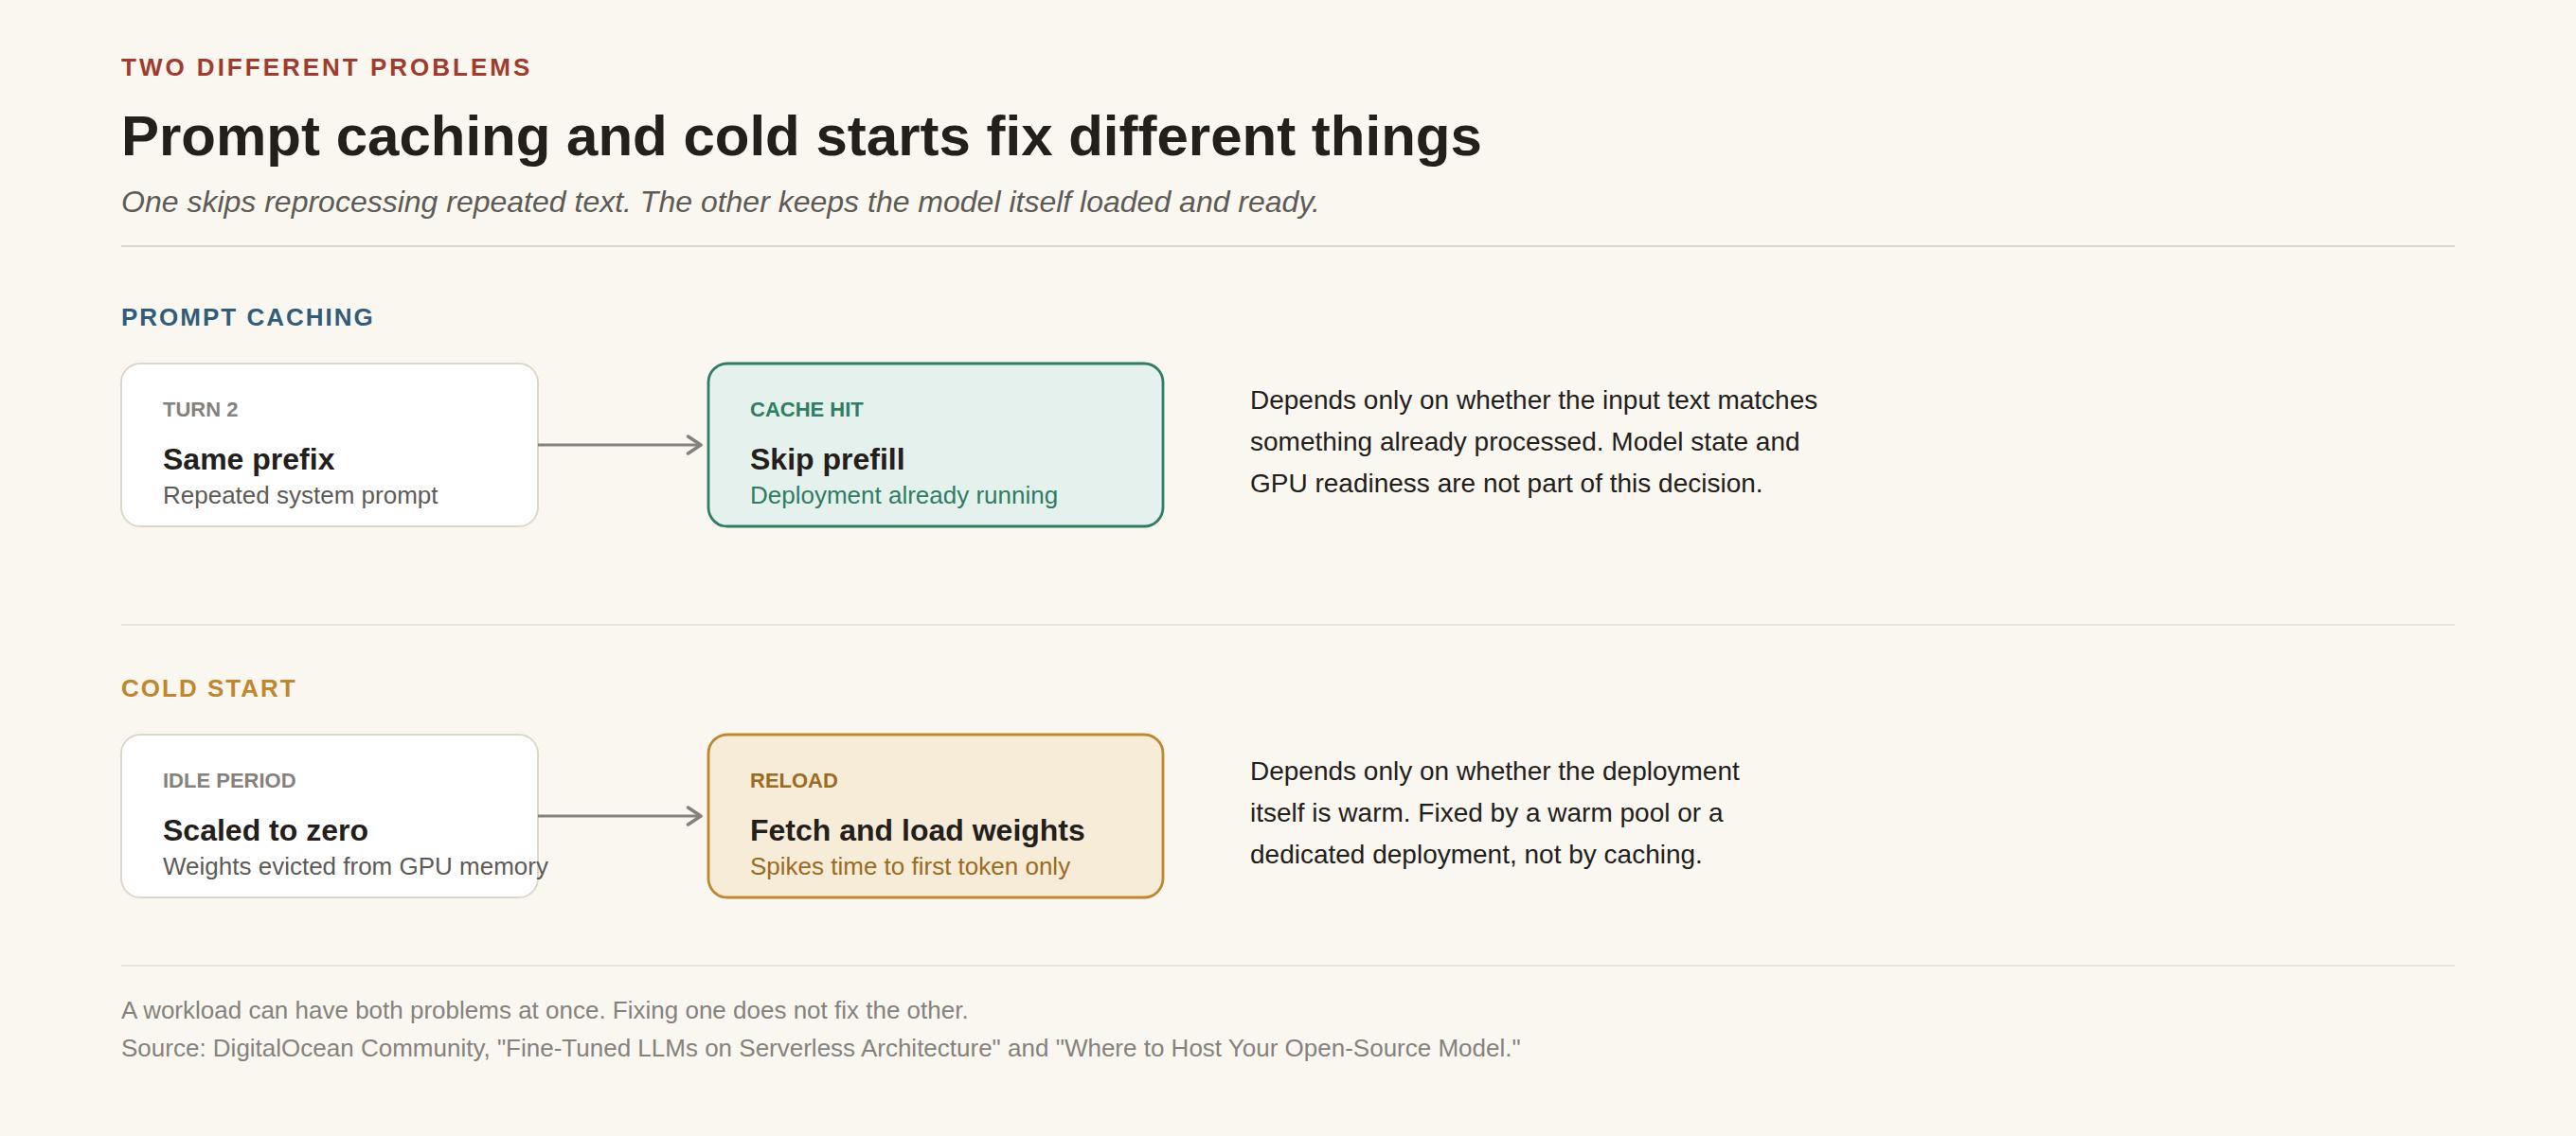The image size is (2576, 1136).
Task: Select the Cache Hit Skip prefill box
Action: [x=935, y=445]
